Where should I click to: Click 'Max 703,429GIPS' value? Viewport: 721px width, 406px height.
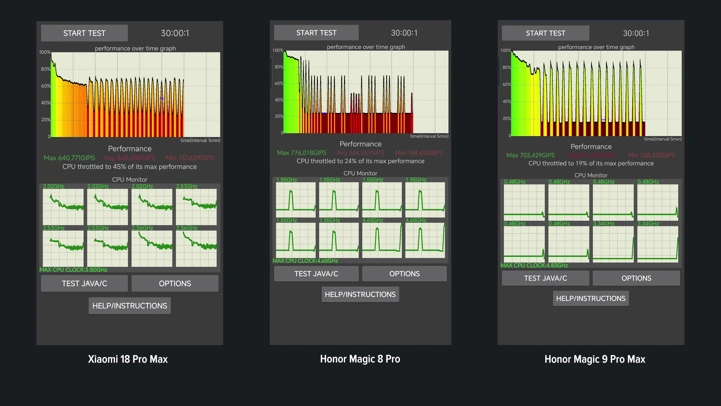click(x=530, y=155)
